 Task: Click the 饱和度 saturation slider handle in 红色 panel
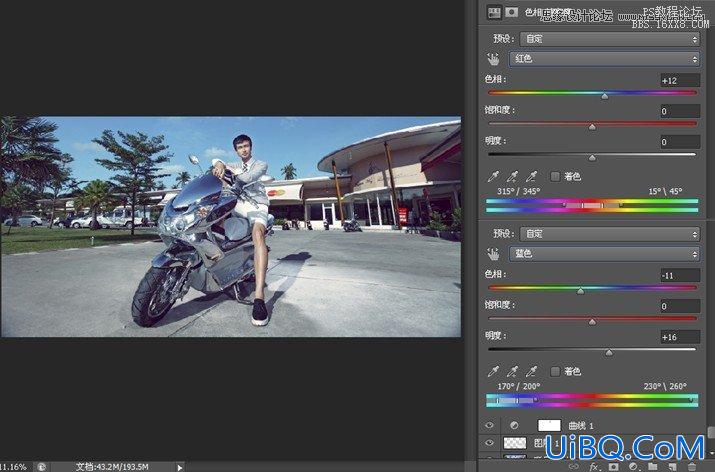point(592,126)
